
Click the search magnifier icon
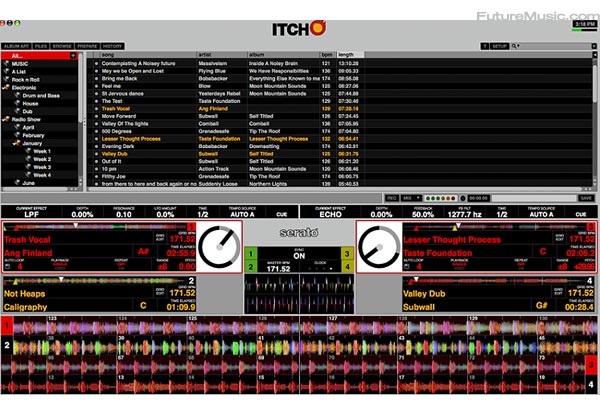click(514, 46)
